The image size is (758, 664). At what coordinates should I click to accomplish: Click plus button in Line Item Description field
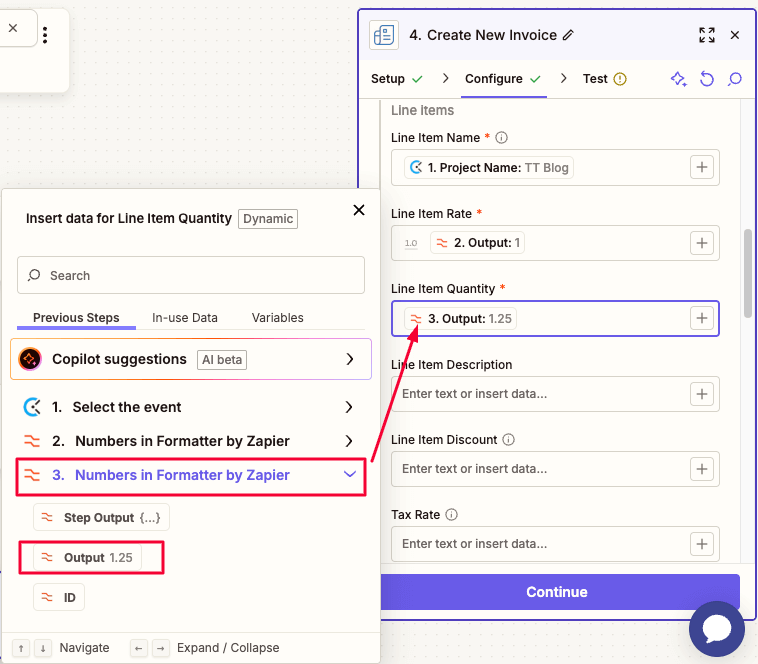(x=702, y=394)
